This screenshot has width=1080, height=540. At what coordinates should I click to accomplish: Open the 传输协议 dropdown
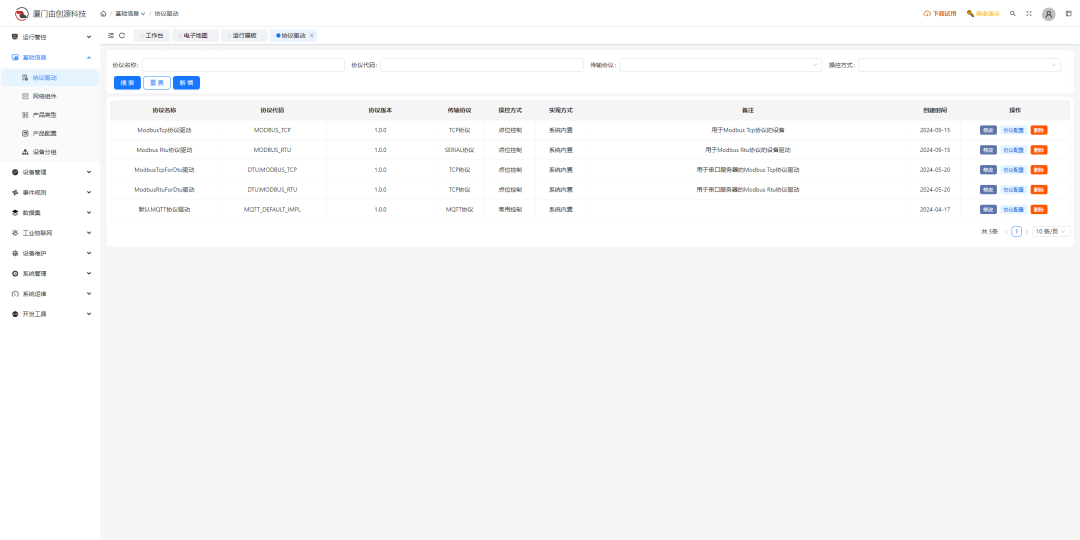tap(720, 65)
